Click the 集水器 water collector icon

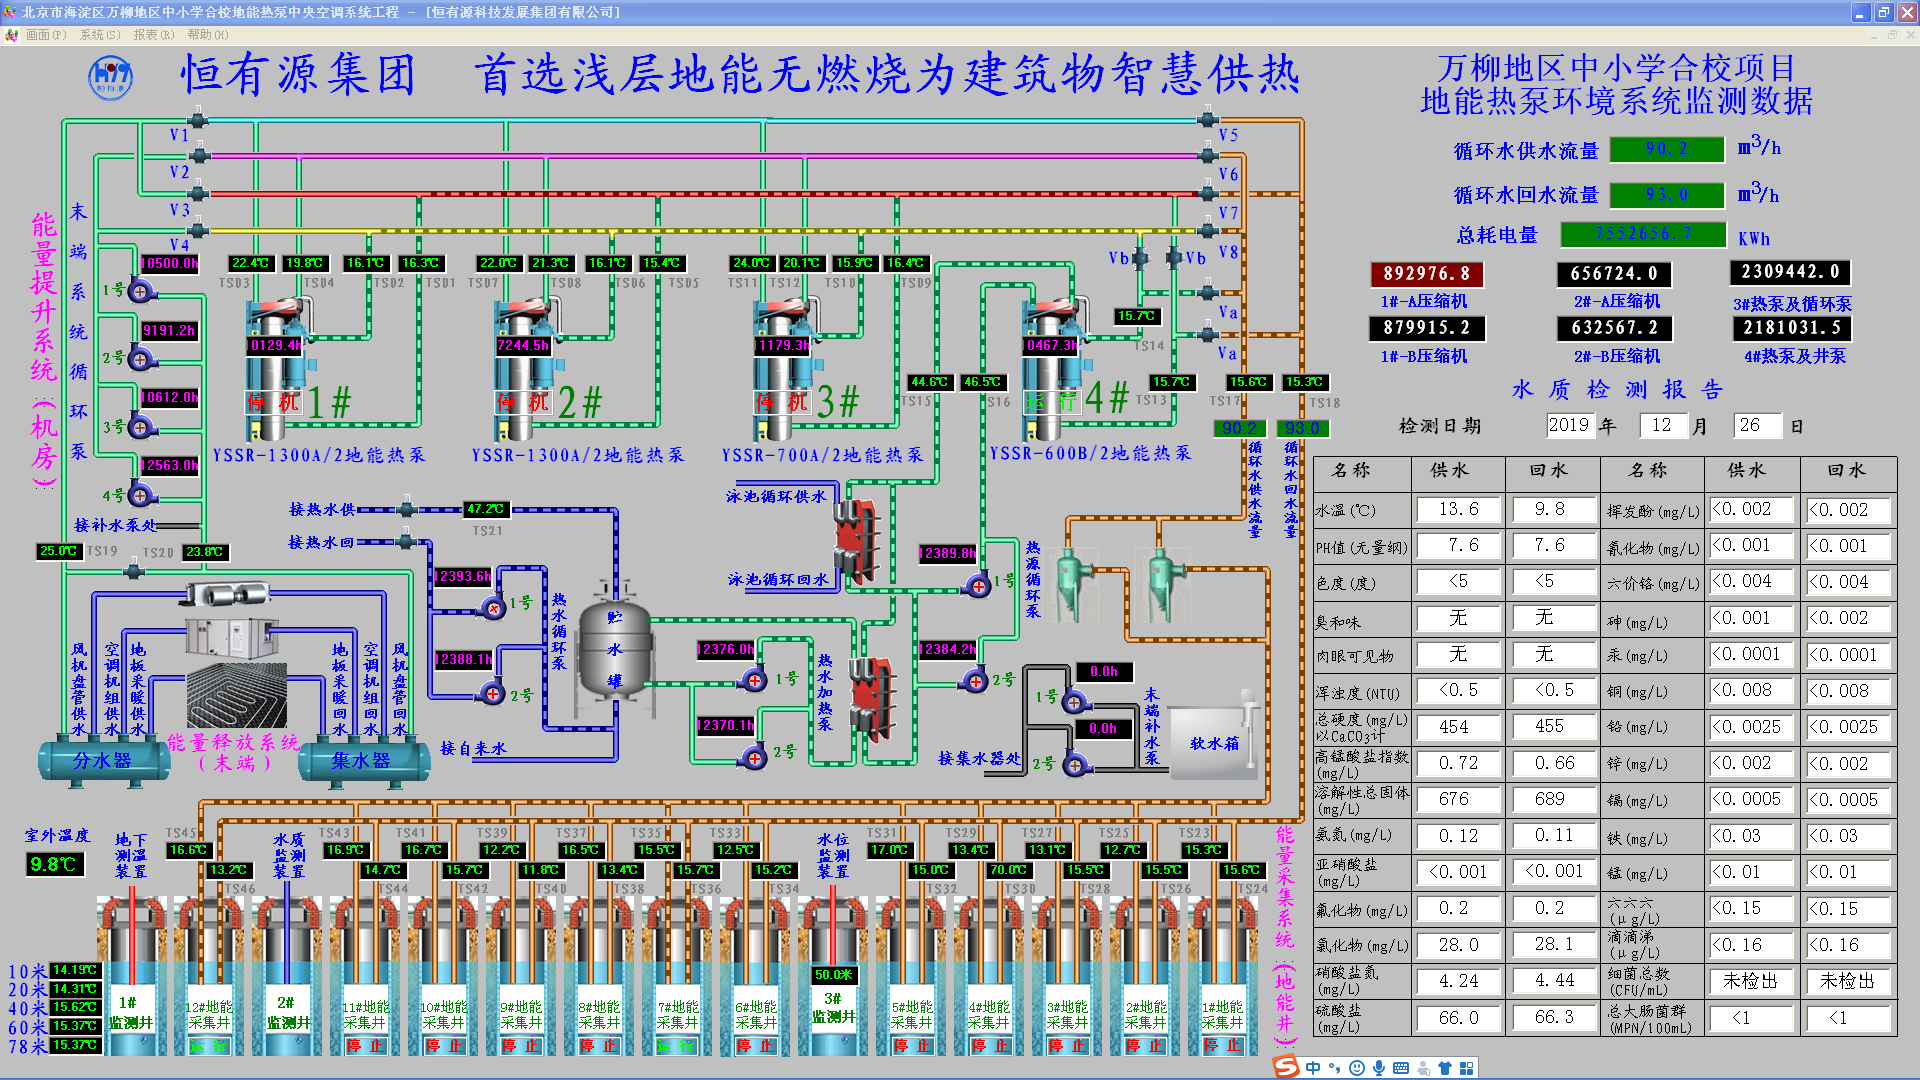point(361,761)
